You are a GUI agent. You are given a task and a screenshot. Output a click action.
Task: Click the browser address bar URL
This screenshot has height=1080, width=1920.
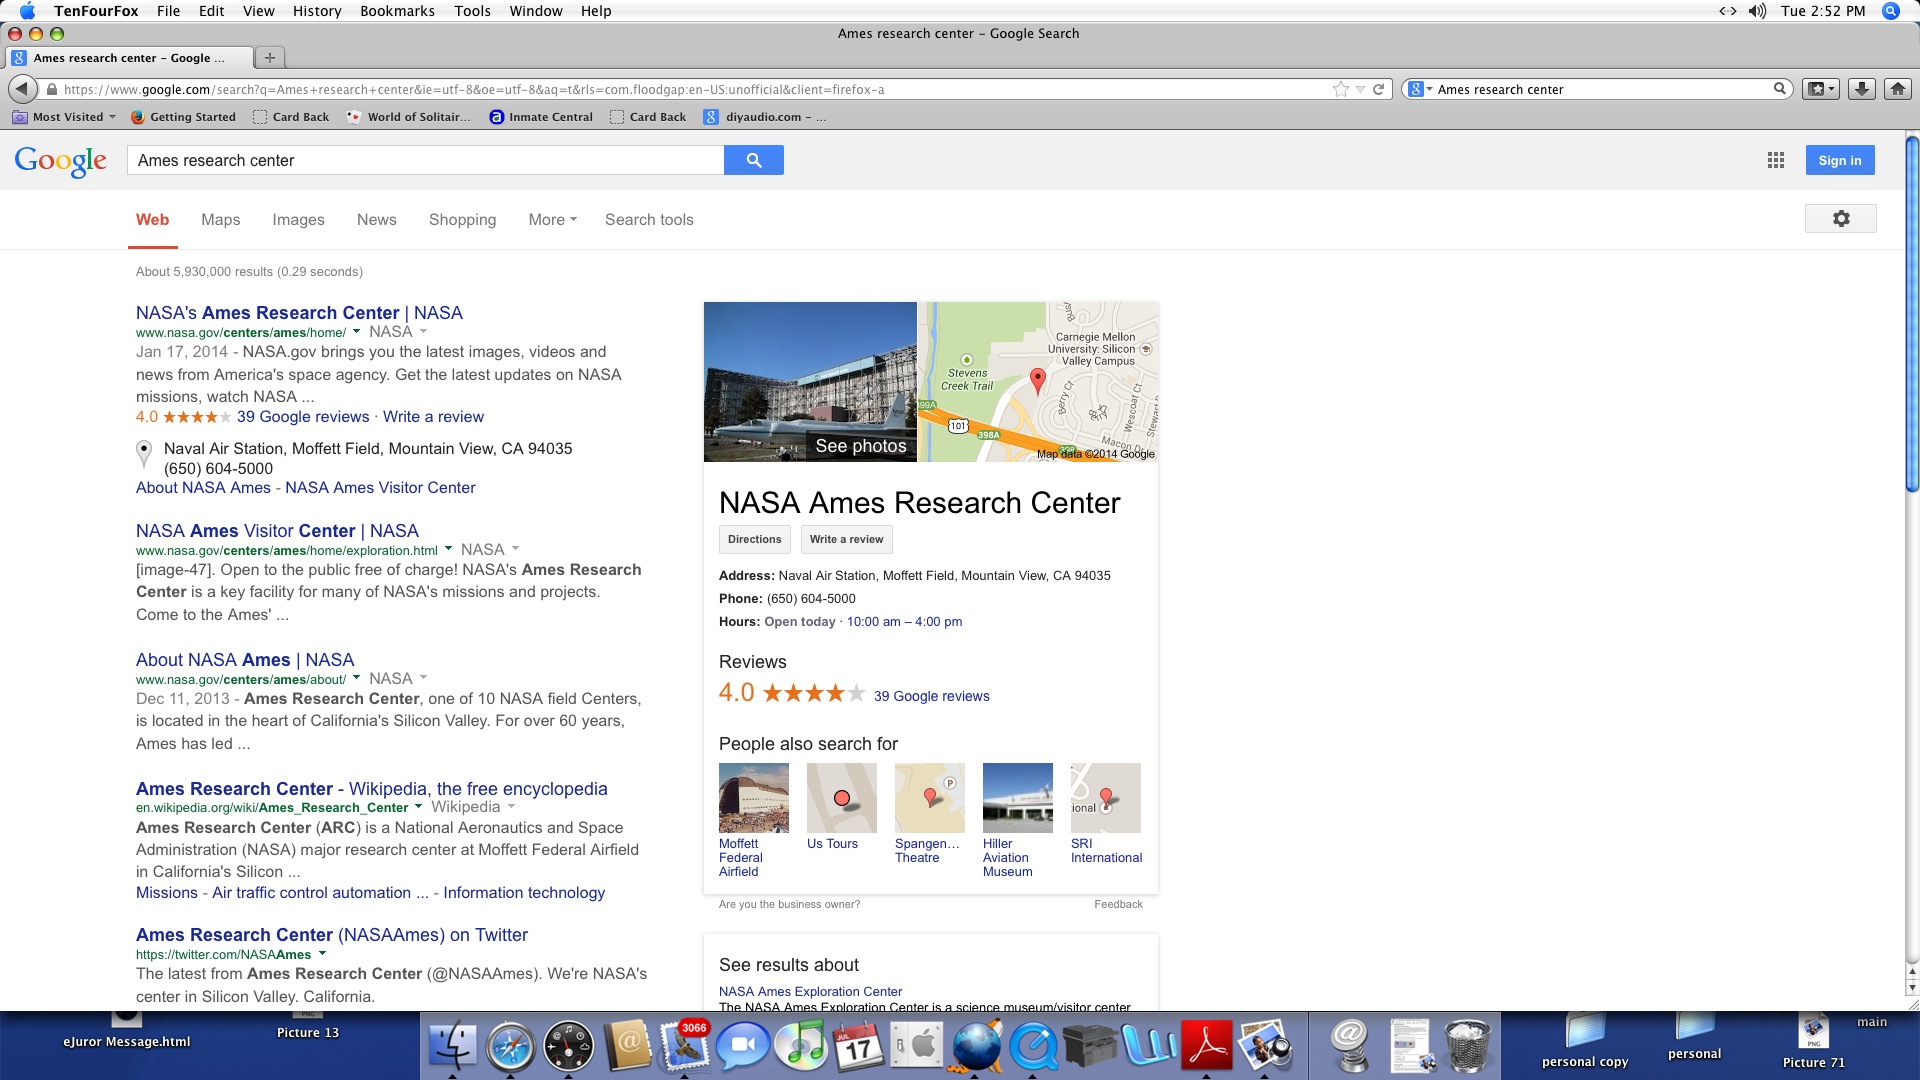(x=473, y=89)
